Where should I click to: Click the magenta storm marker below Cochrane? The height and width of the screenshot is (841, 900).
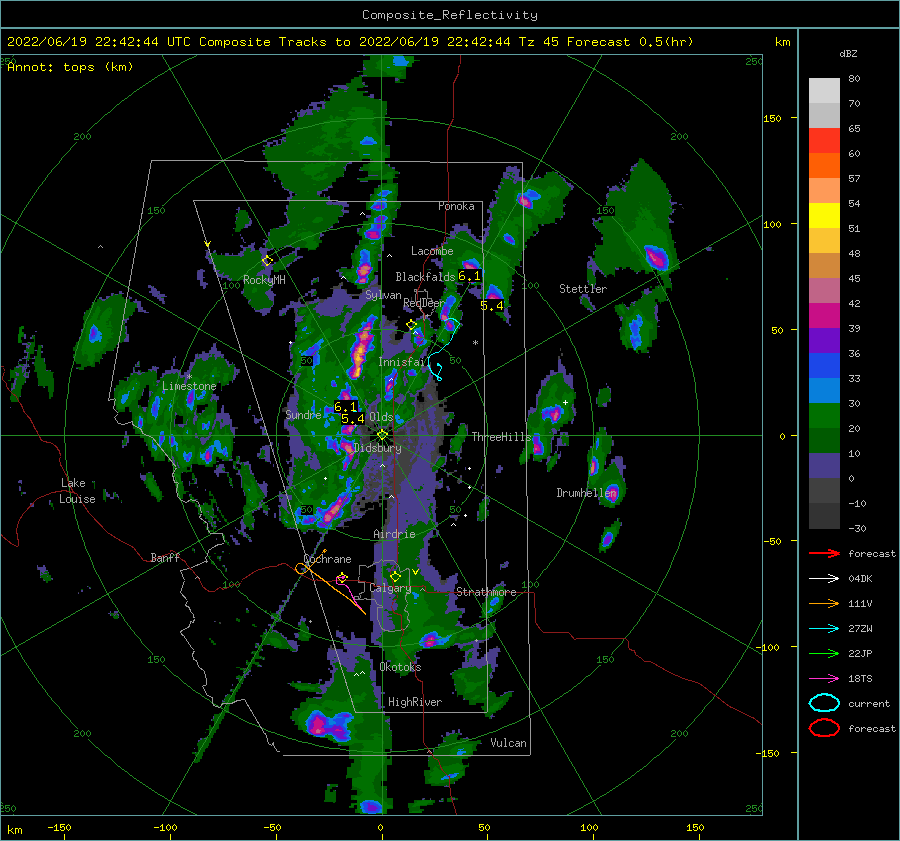[342, 578]
